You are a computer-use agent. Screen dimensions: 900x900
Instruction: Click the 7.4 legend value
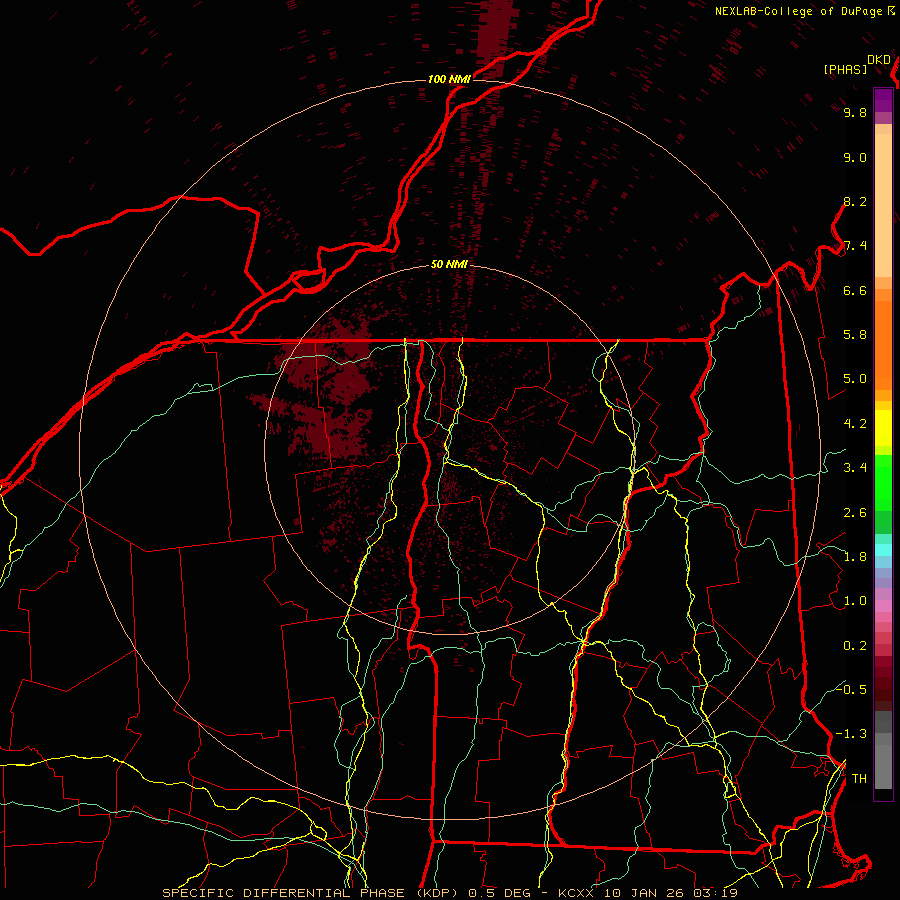pos(855,246)
